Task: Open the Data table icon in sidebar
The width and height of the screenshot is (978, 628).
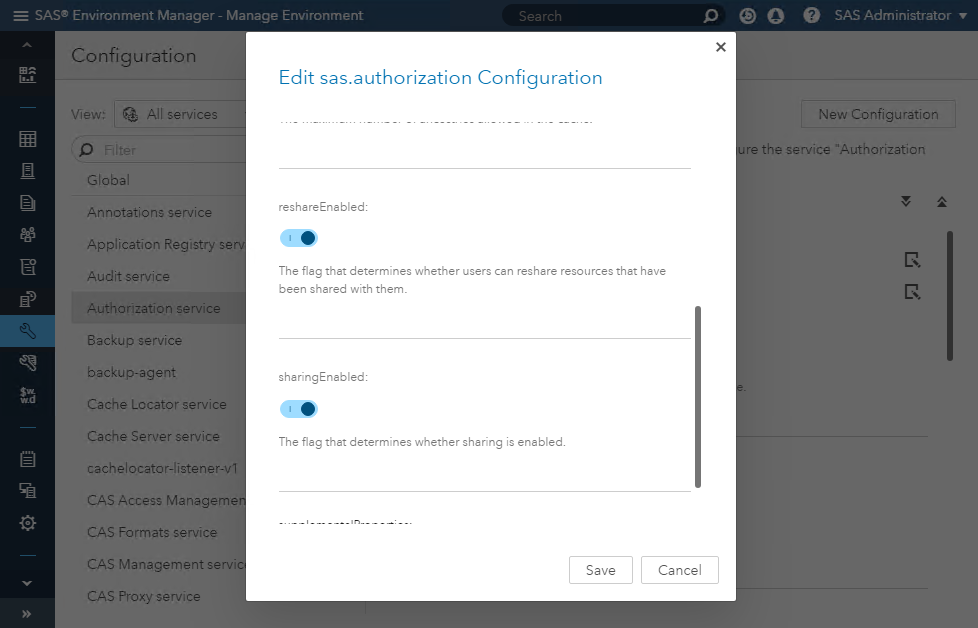Action: 28,140
